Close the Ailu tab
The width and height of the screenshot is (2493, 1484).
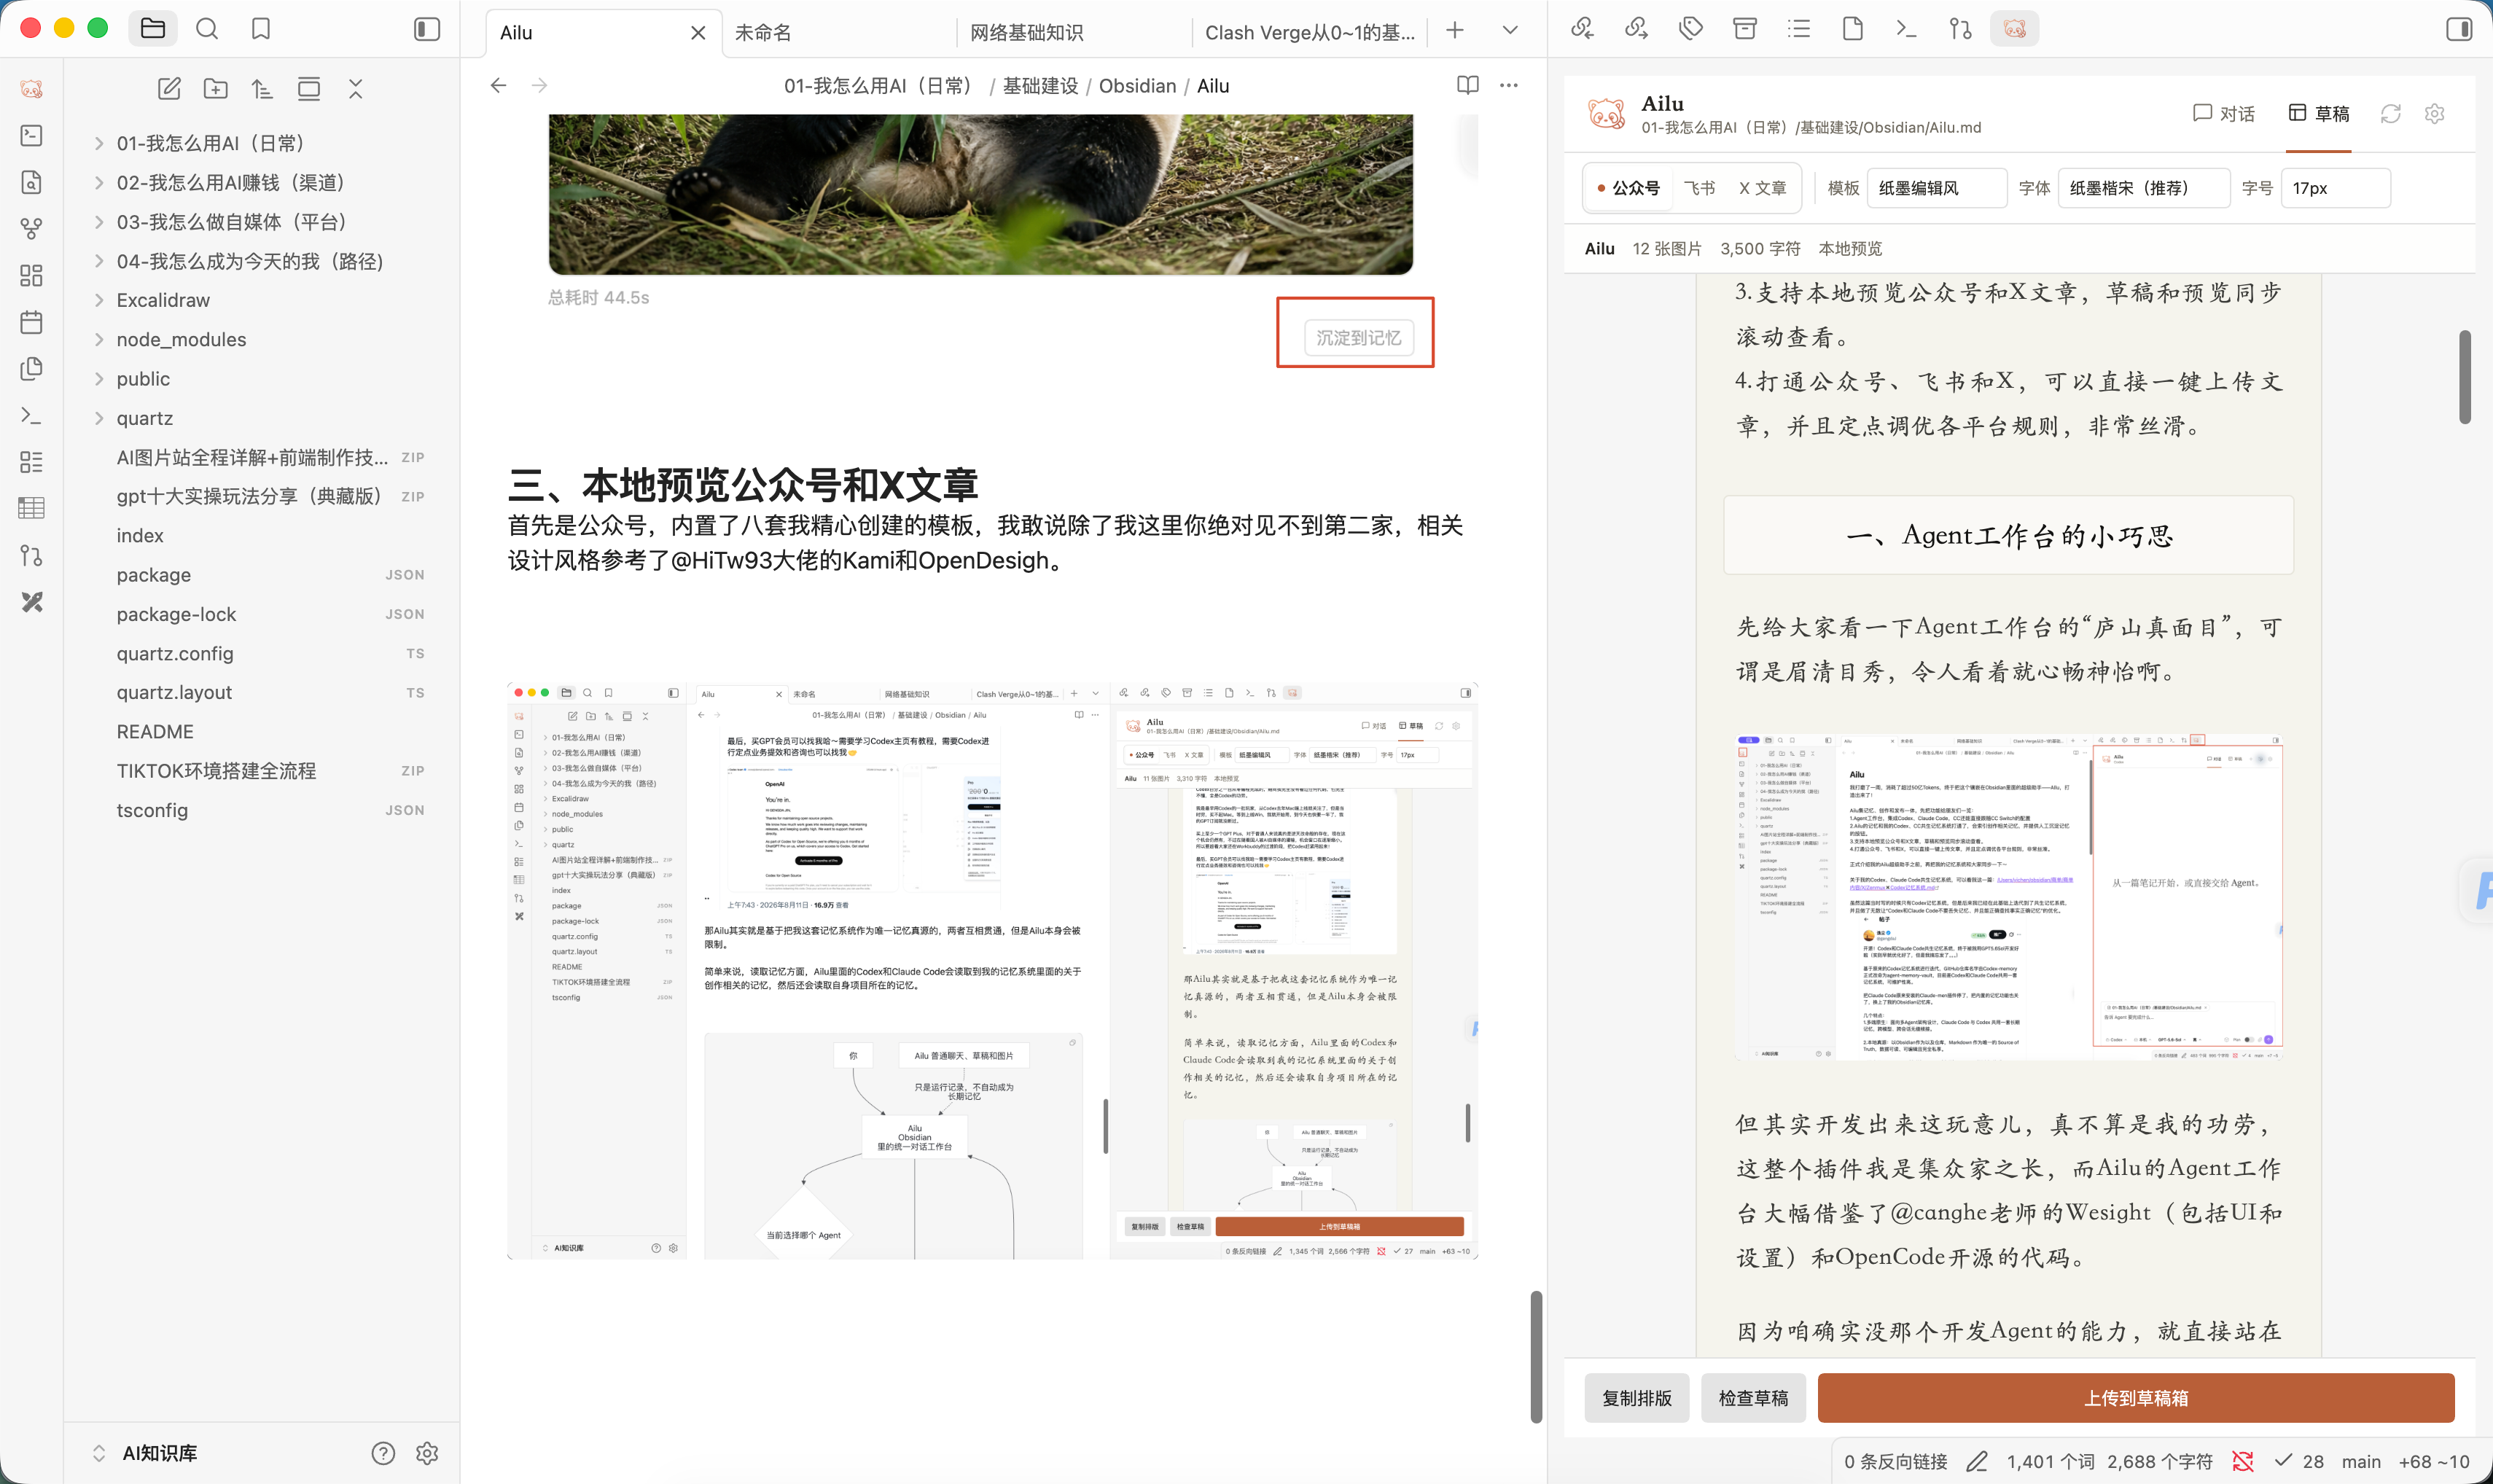click(x=698, y=33)
